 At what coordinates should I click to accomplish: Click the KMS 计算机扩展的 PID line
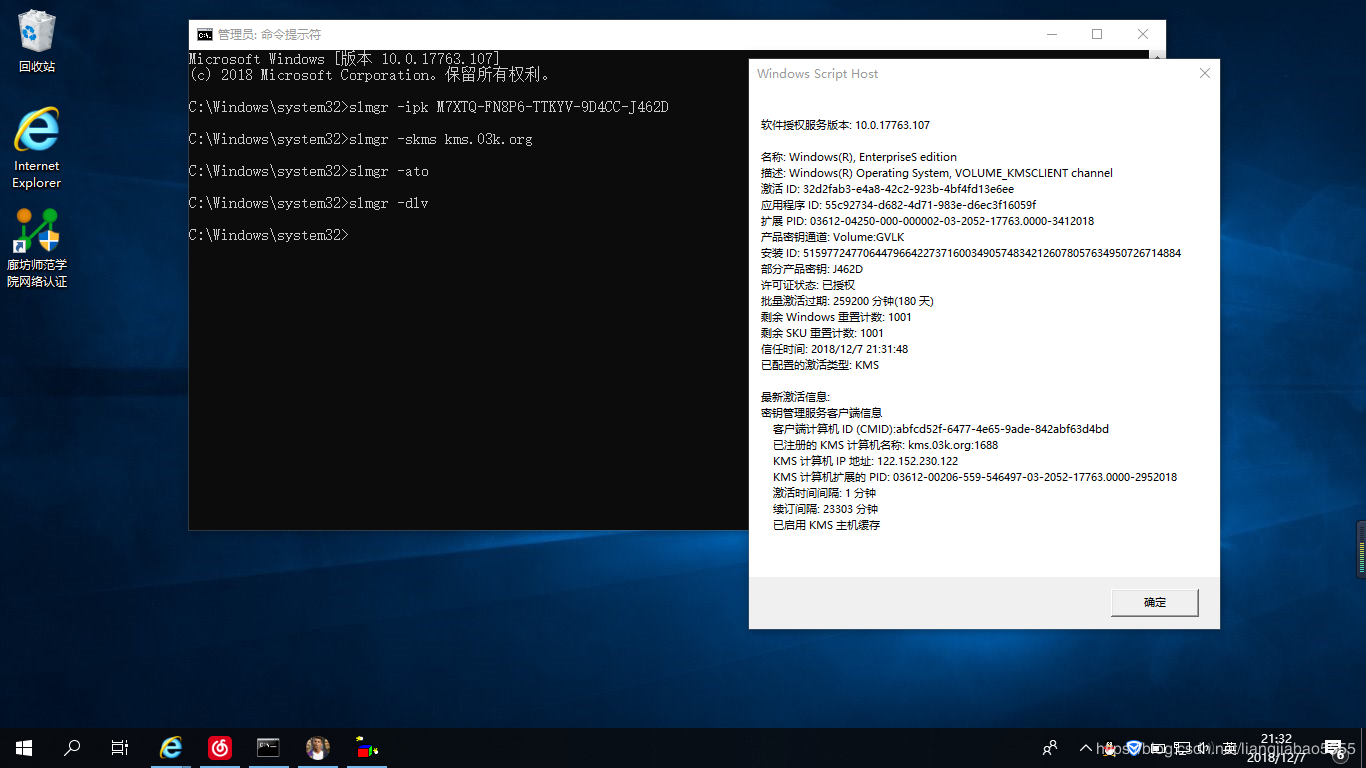click(975, 477)
